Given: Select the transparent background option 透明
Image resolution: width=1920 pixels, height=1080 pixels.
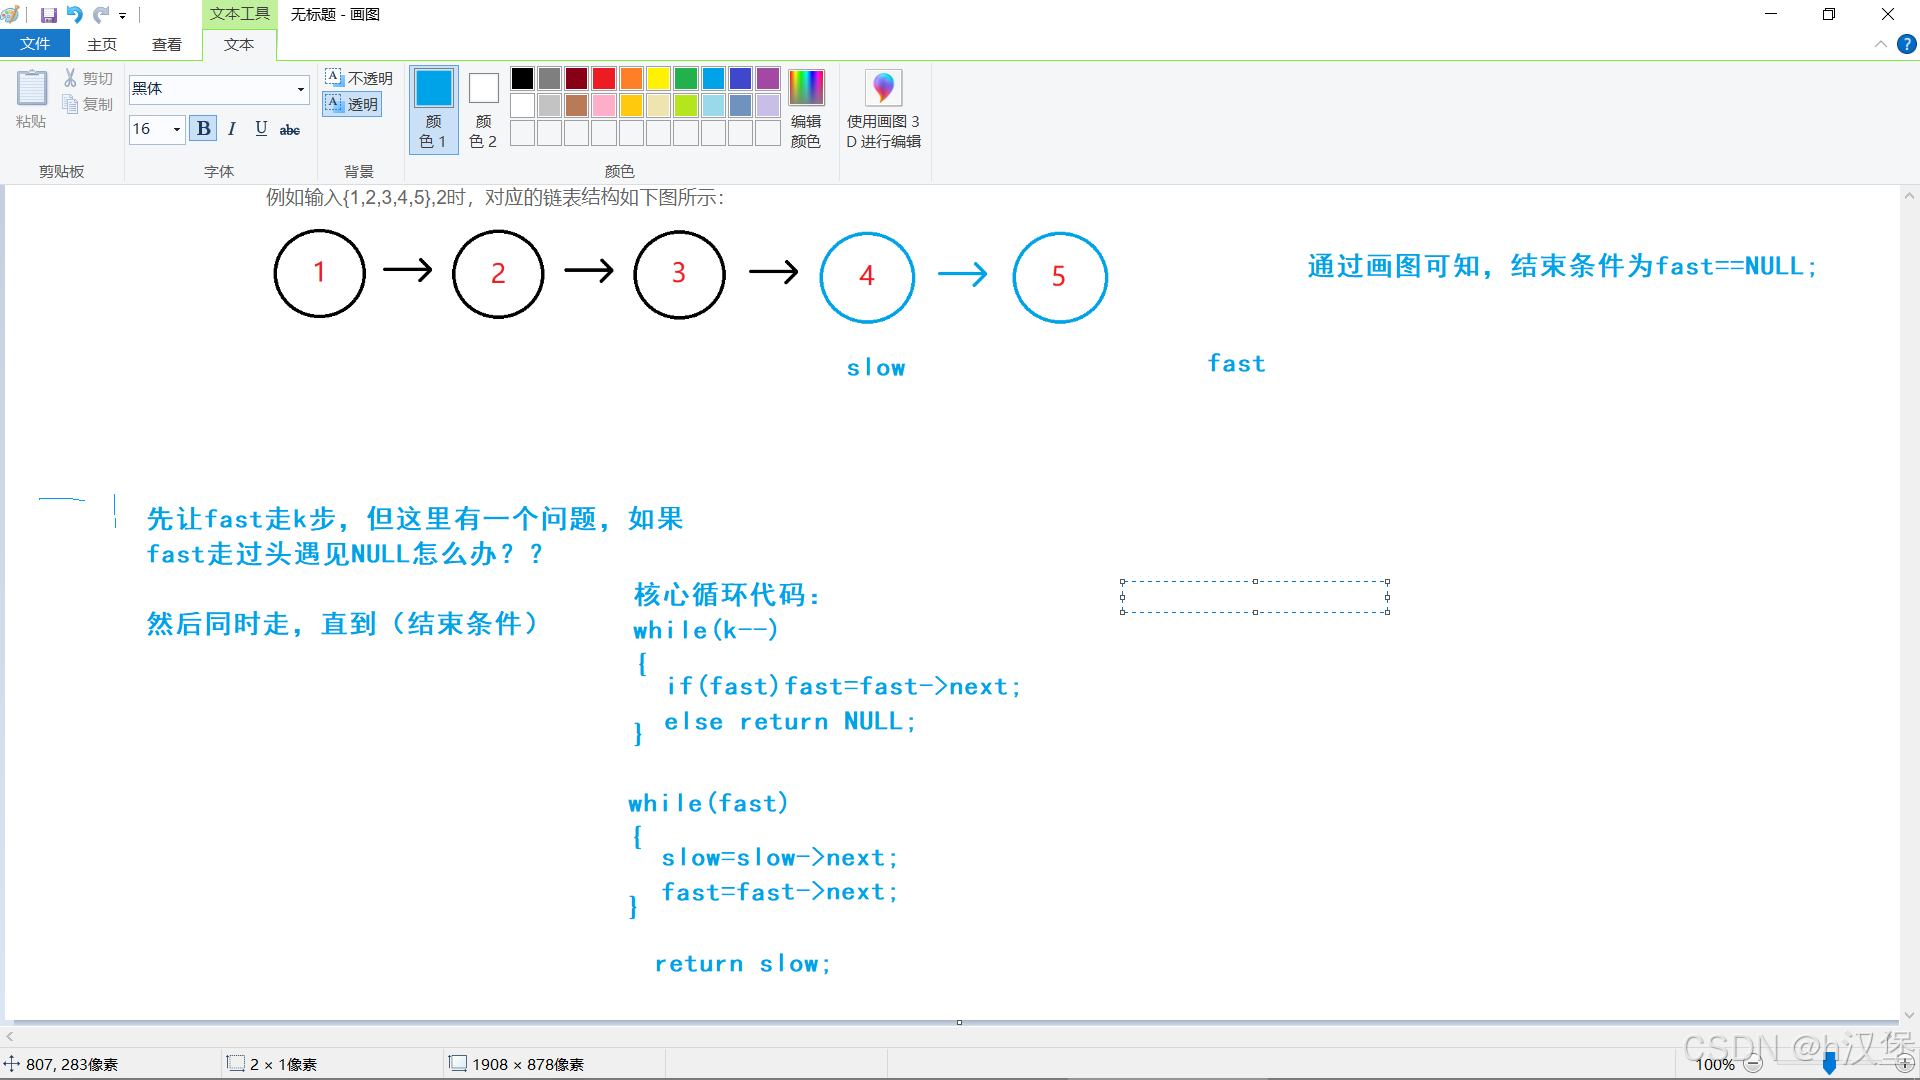Looking at the screenshot, I should tap(352, 104).
